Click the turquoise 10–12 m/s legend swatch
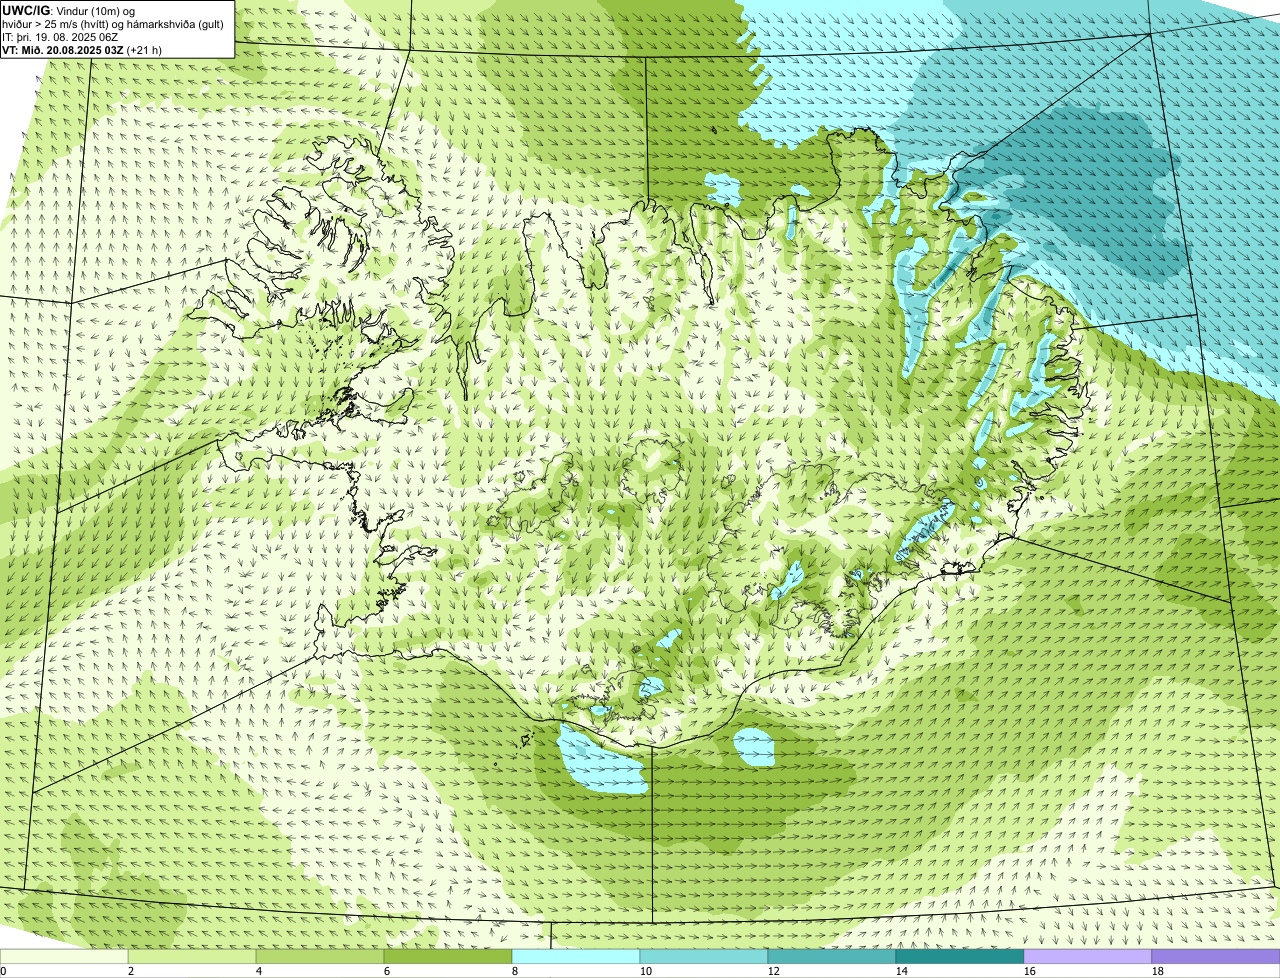Screen dimensions: 1280x978 click(704, 956)
